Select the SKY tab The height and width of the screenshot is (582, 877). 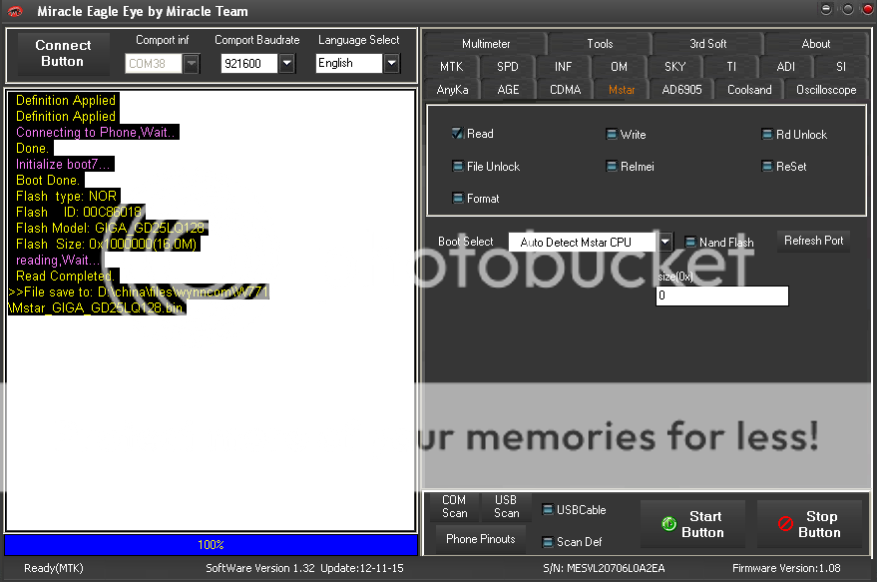(x=675, y=67)
